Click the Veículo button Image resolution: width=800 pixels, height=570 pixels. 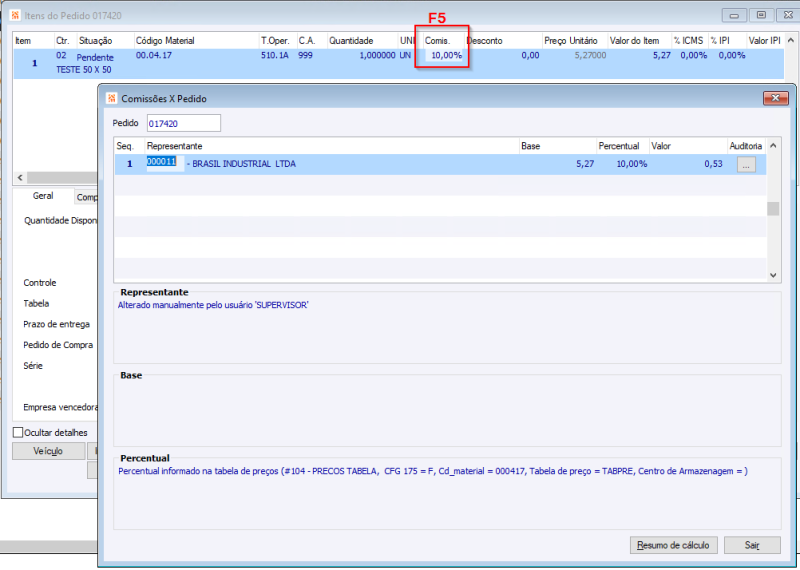(48, 451)
